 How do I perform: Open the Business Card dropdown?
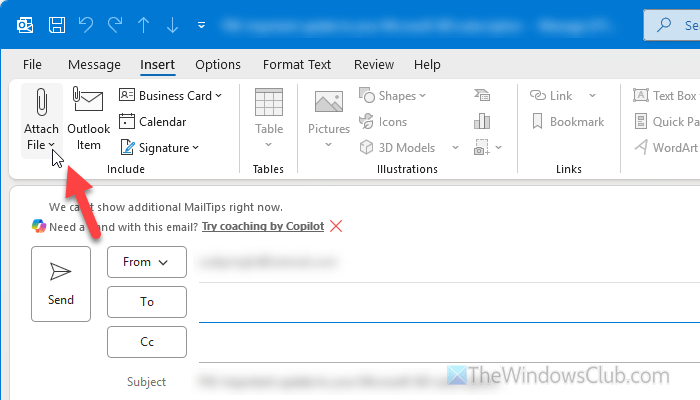pyautogui.click(x=171, y=96)
